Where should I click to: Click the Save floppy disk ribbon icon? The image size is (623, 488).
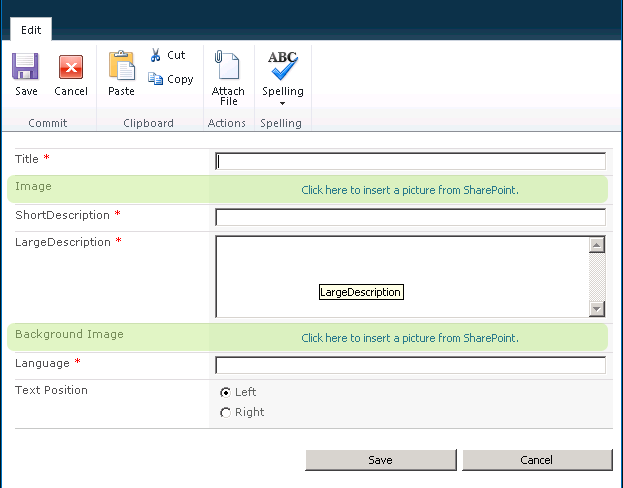tap(26, 67)
